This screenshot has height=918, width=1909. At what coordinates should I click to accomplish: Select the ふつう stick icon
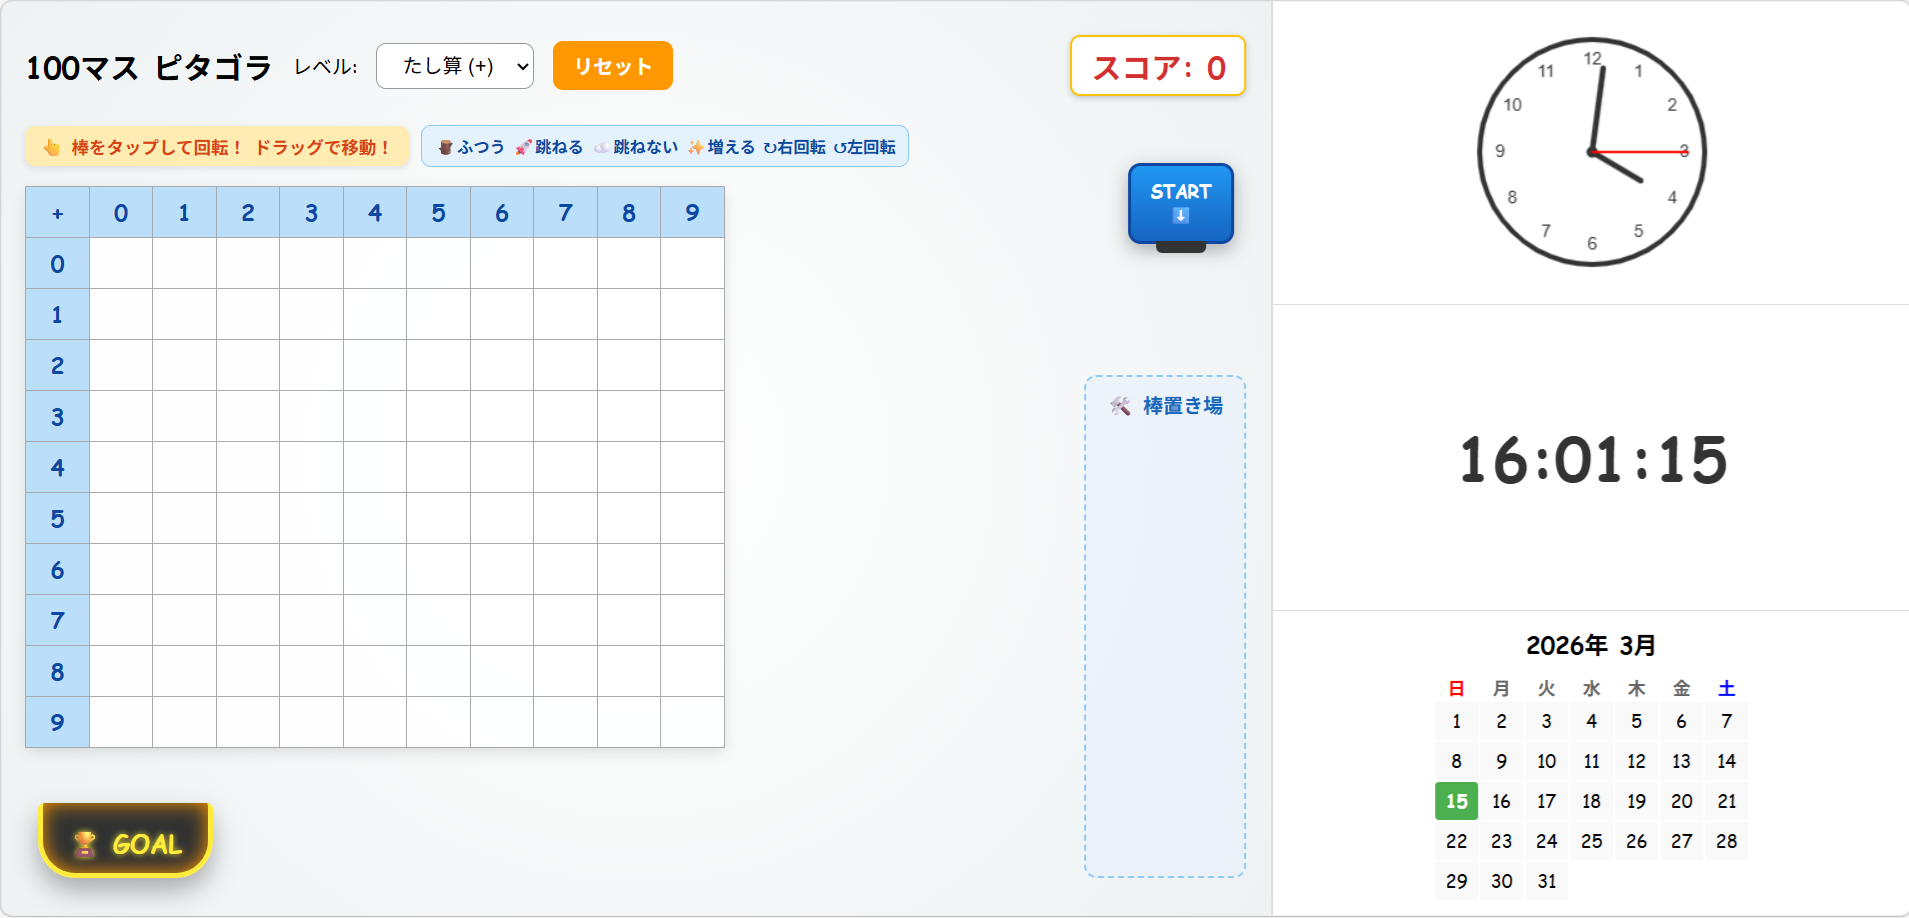click(x=445, y=146)
